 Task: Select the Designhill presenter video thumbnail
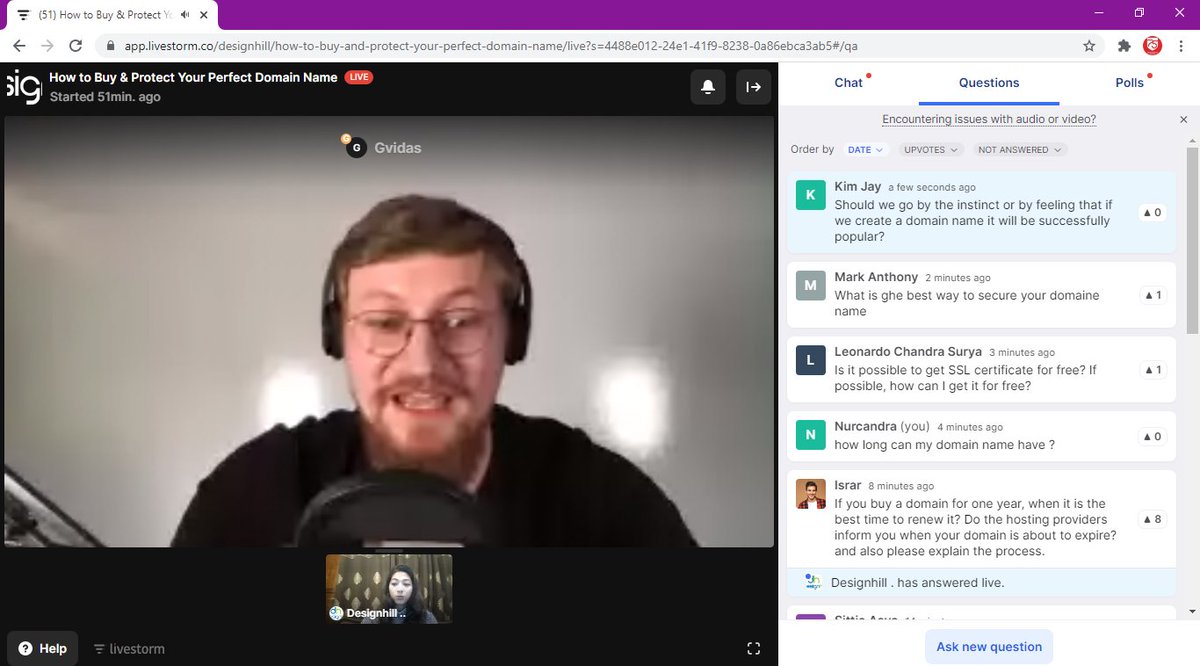click(389, 589)
